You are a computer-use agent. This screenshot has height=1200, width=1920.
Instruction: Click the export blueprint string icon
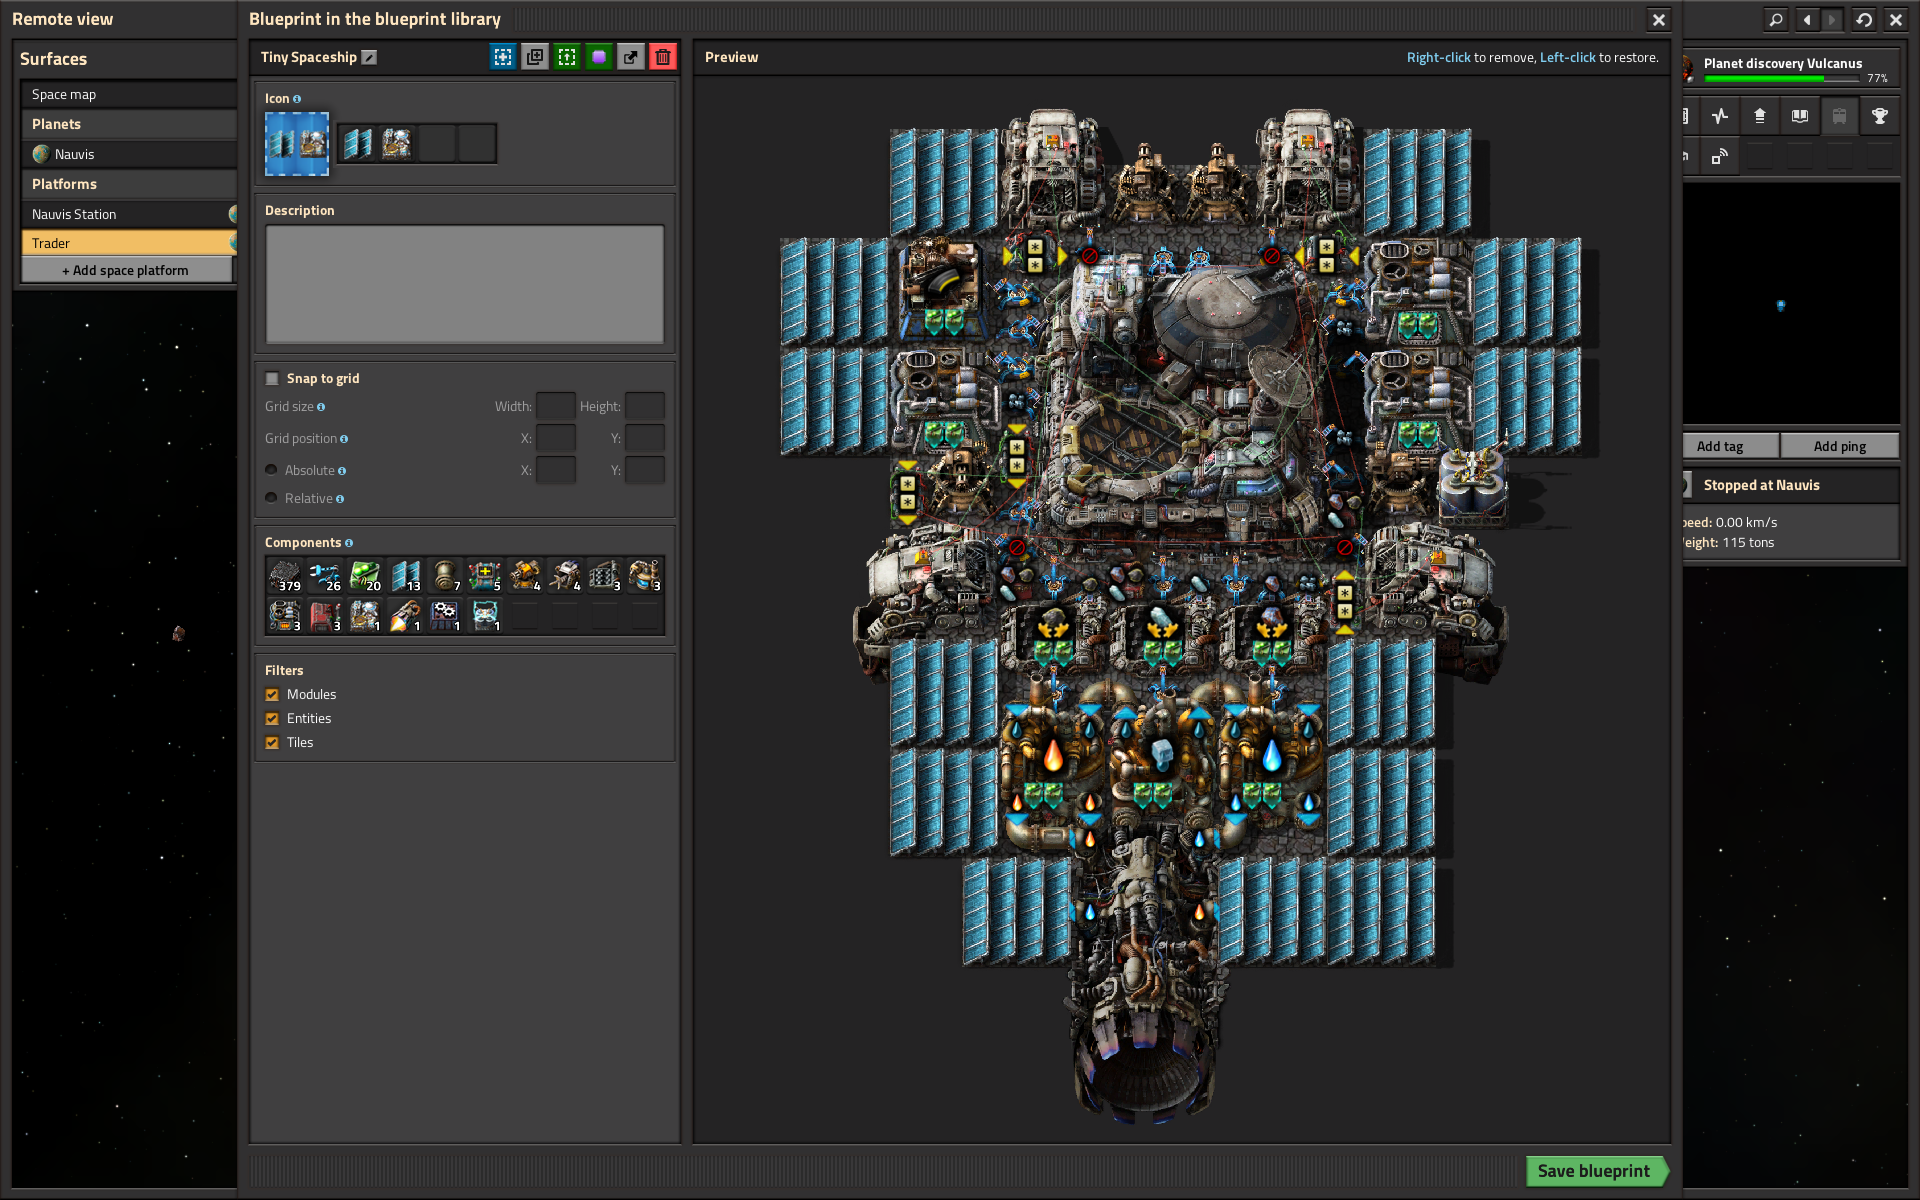click(x=631, y=57)
